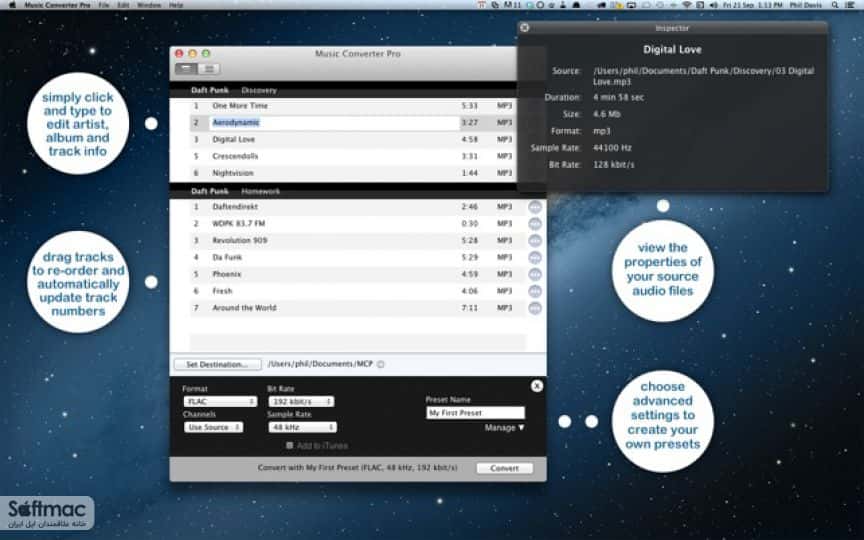Image resolution: width=864 pixels, height=540 pixels.
Task: Open inspector icon for Around the World
Action: [x=534, y=308]
